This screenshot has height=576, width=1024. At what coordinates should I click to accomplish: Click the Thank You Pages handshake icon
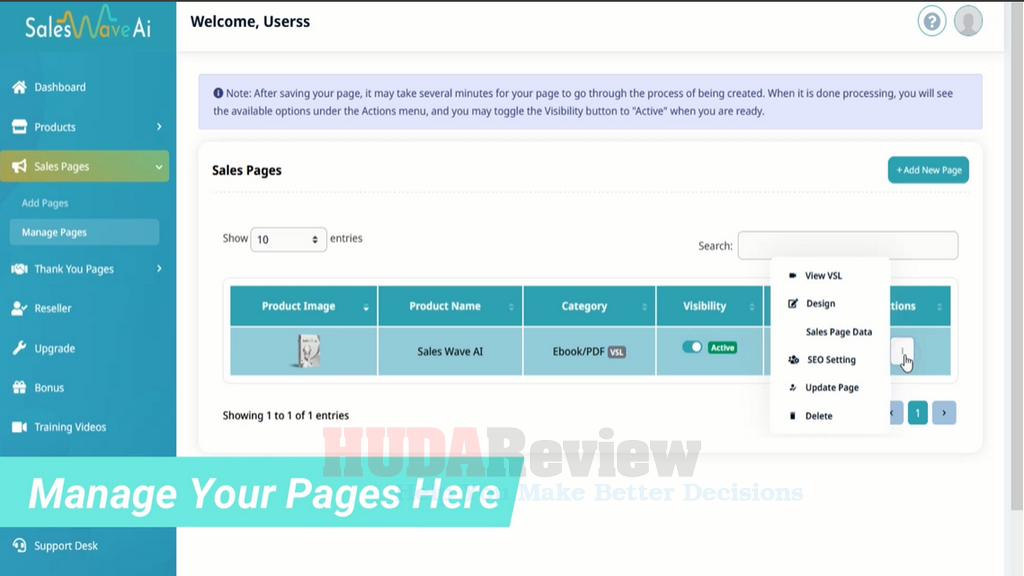[x=20, y=269]
